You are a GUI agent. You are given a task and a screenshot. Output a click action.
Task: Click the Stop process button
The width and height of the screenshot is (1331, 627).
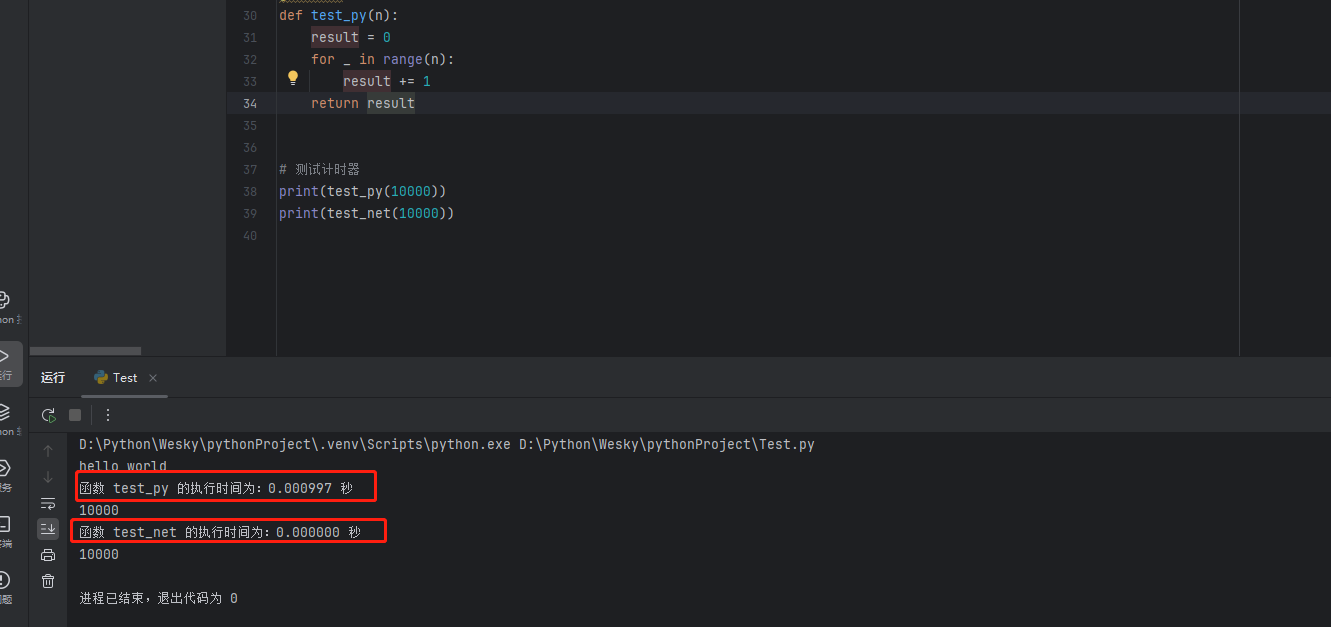pyautogui.click(x=75, y=415)
